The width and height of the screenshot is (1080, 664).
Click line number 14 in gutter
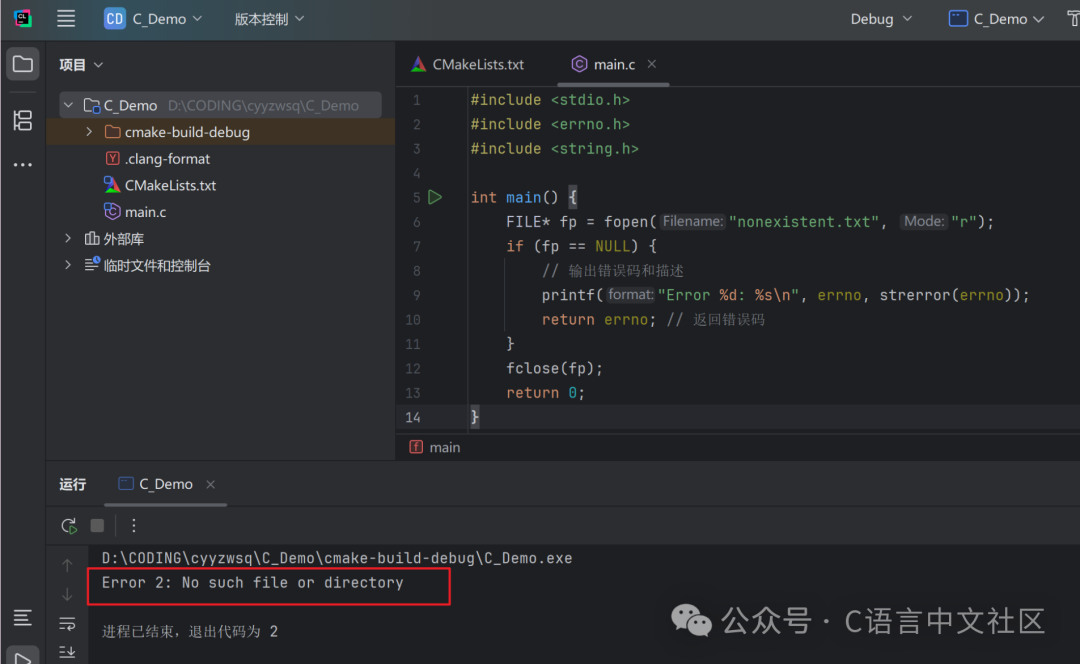pos(413,417)
